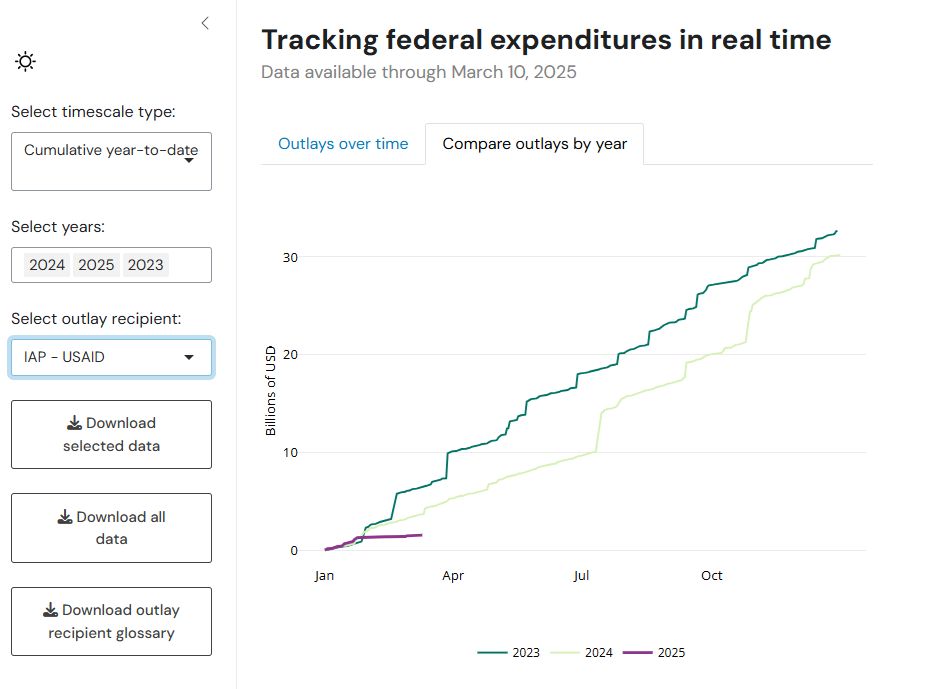Click 'Select timescale type:' label
The width and height of the screenshot is (933, 689).
point(93,112)
